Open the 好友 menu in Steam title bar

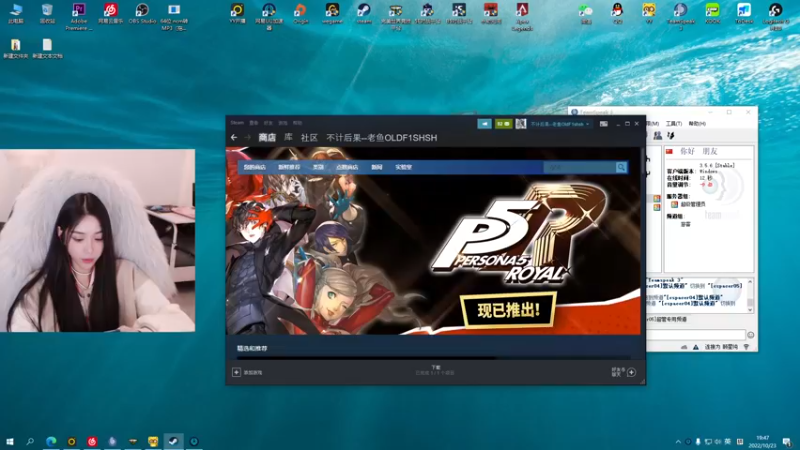268,123
